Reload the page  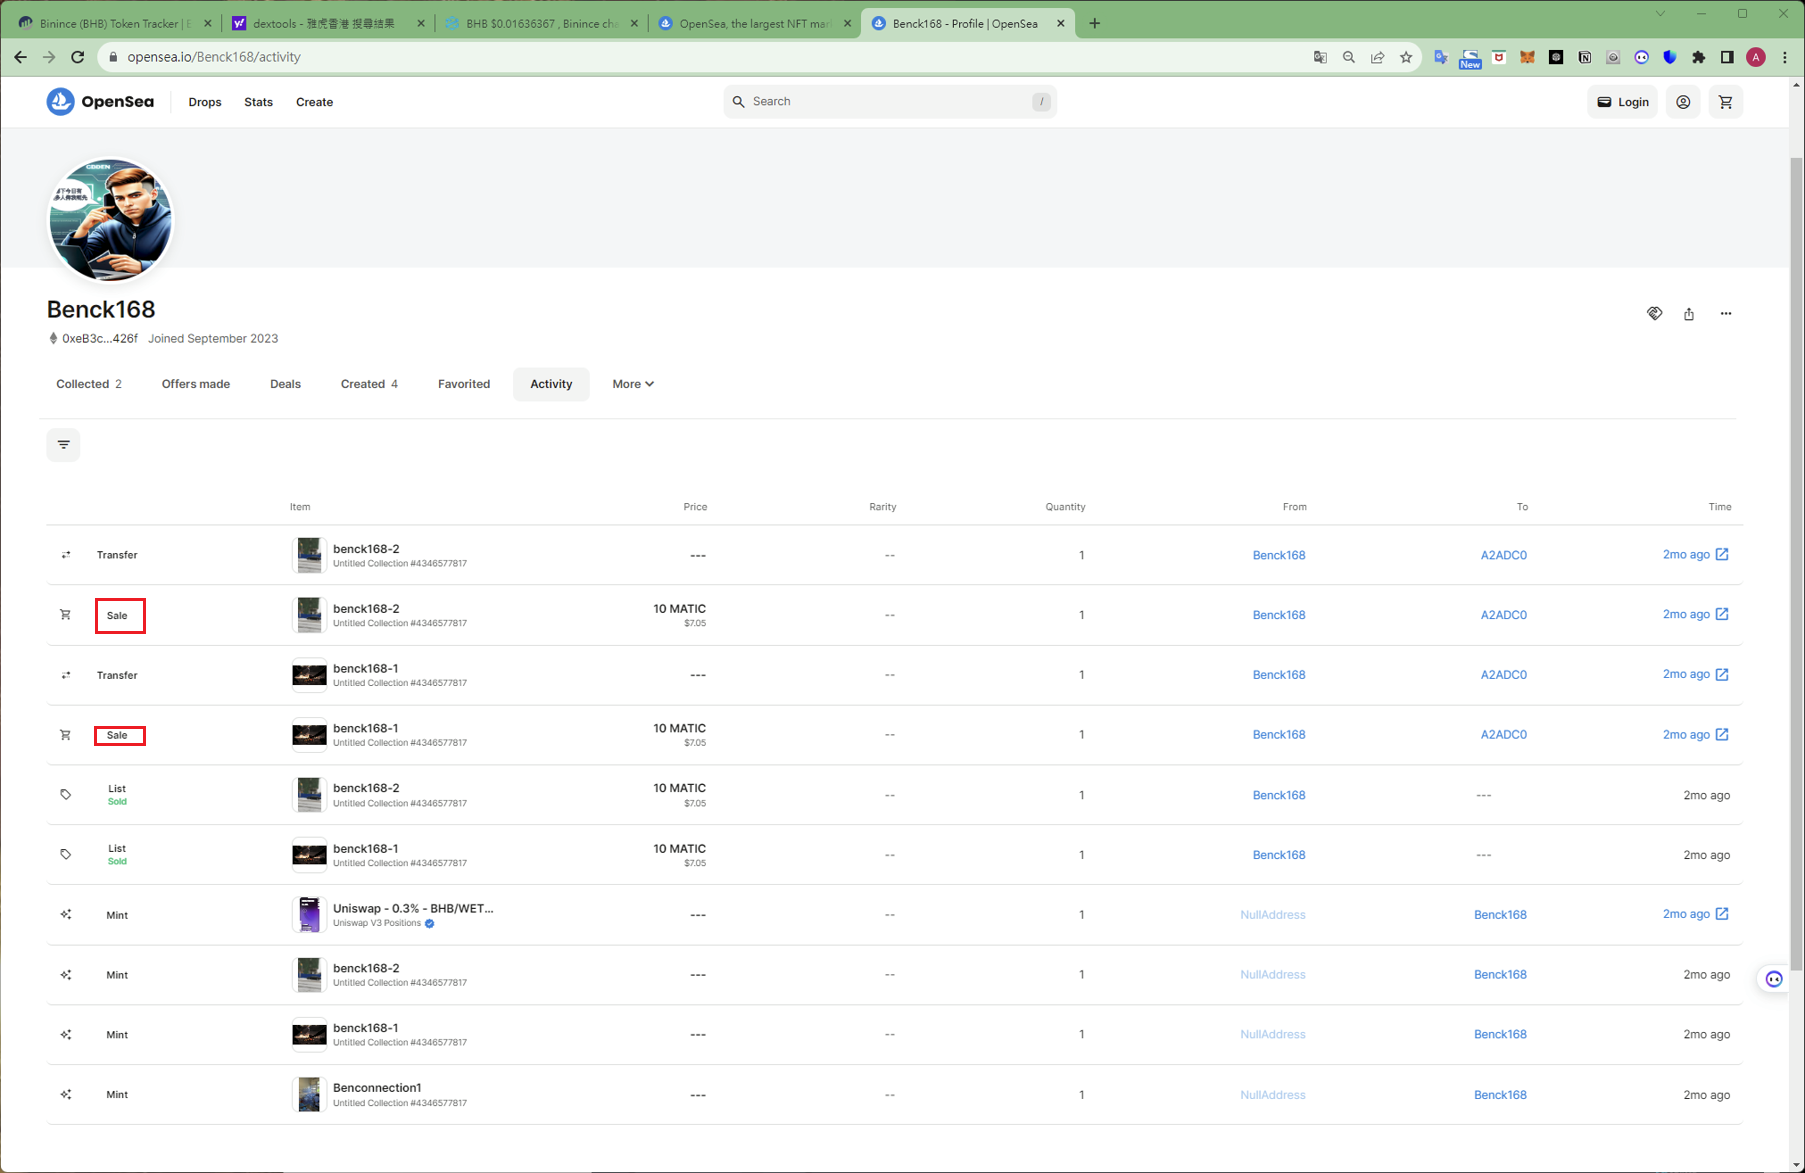(x=77, y=57)
